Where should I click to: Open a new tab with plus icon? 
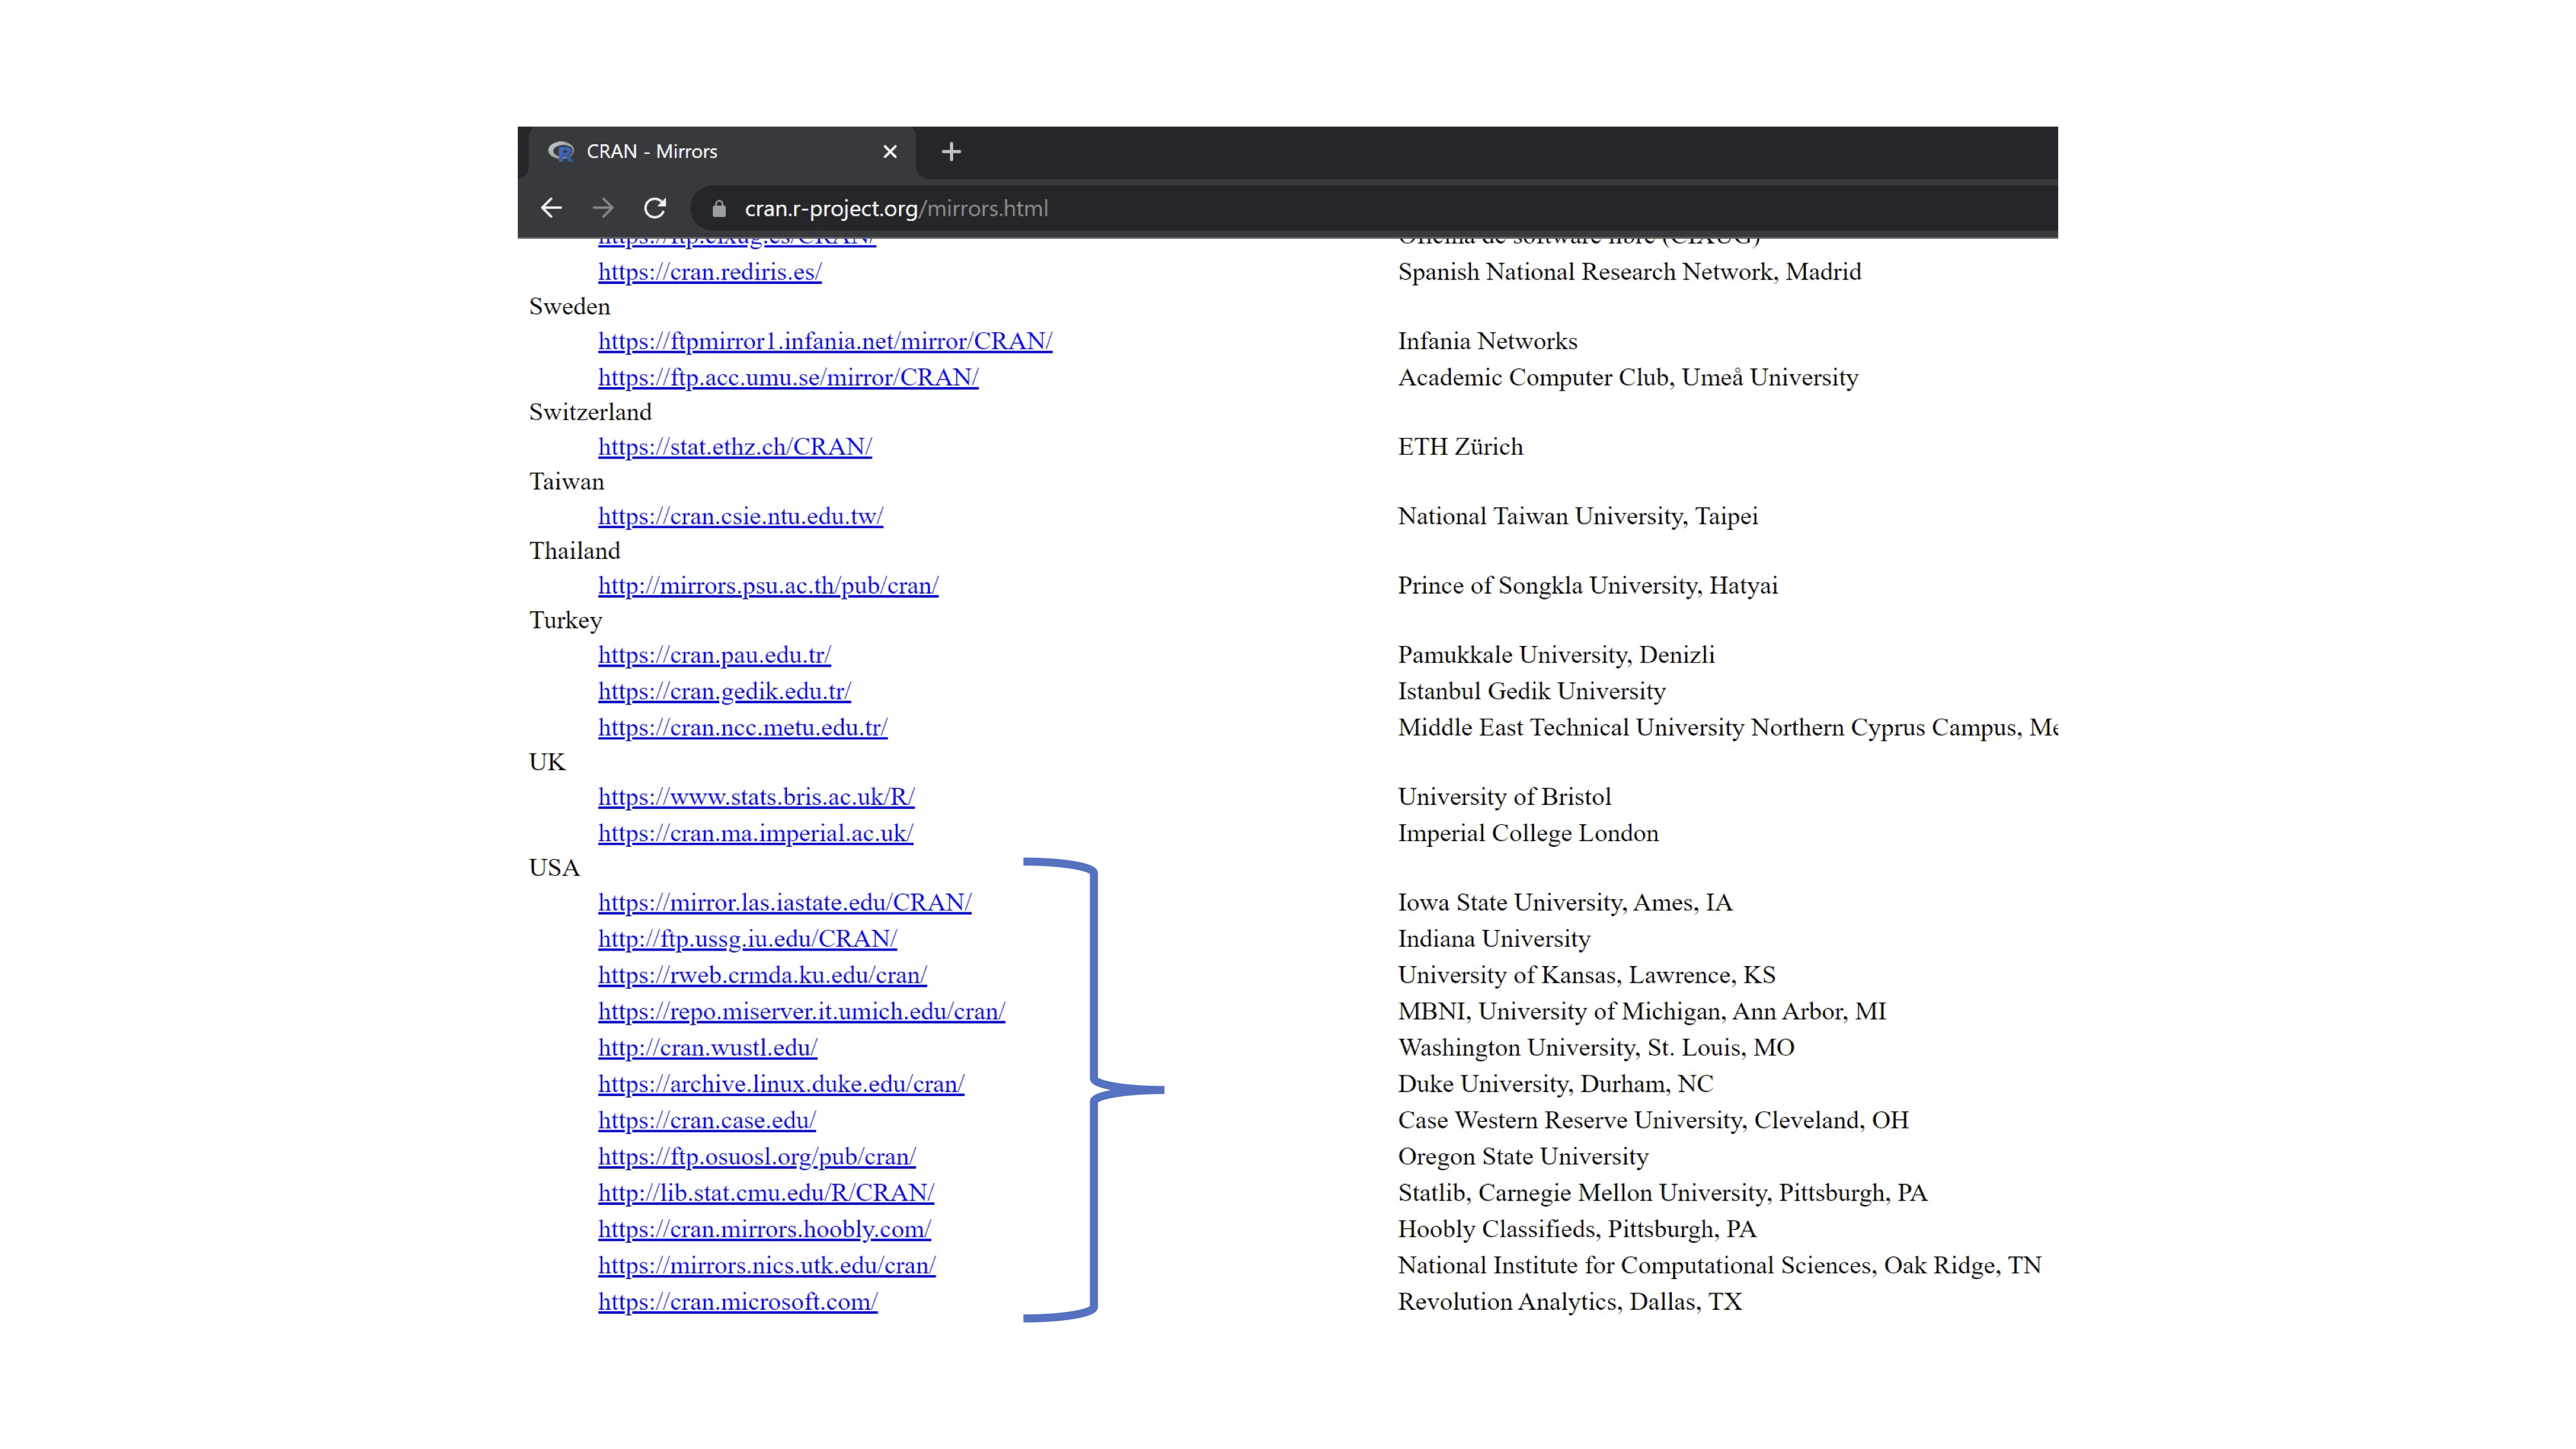(951, 152)
